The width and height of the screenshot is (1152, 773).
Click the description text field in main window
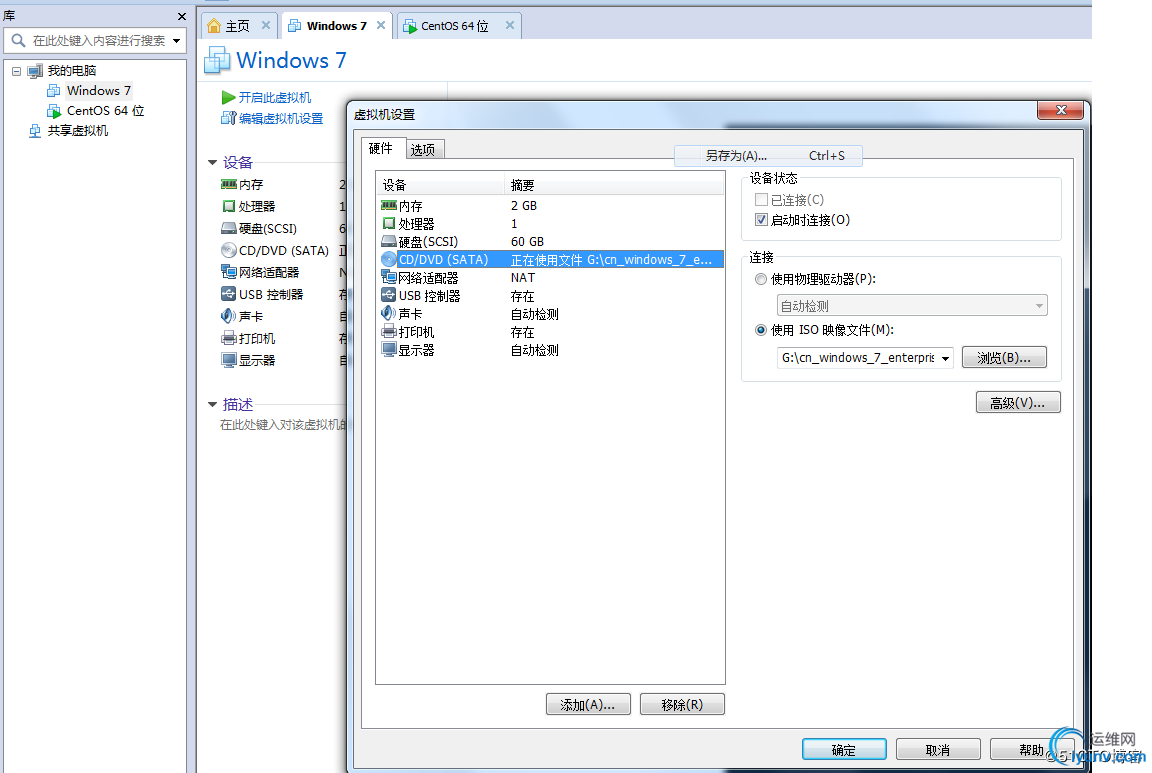pyautogui.click(x=284, y=425)
